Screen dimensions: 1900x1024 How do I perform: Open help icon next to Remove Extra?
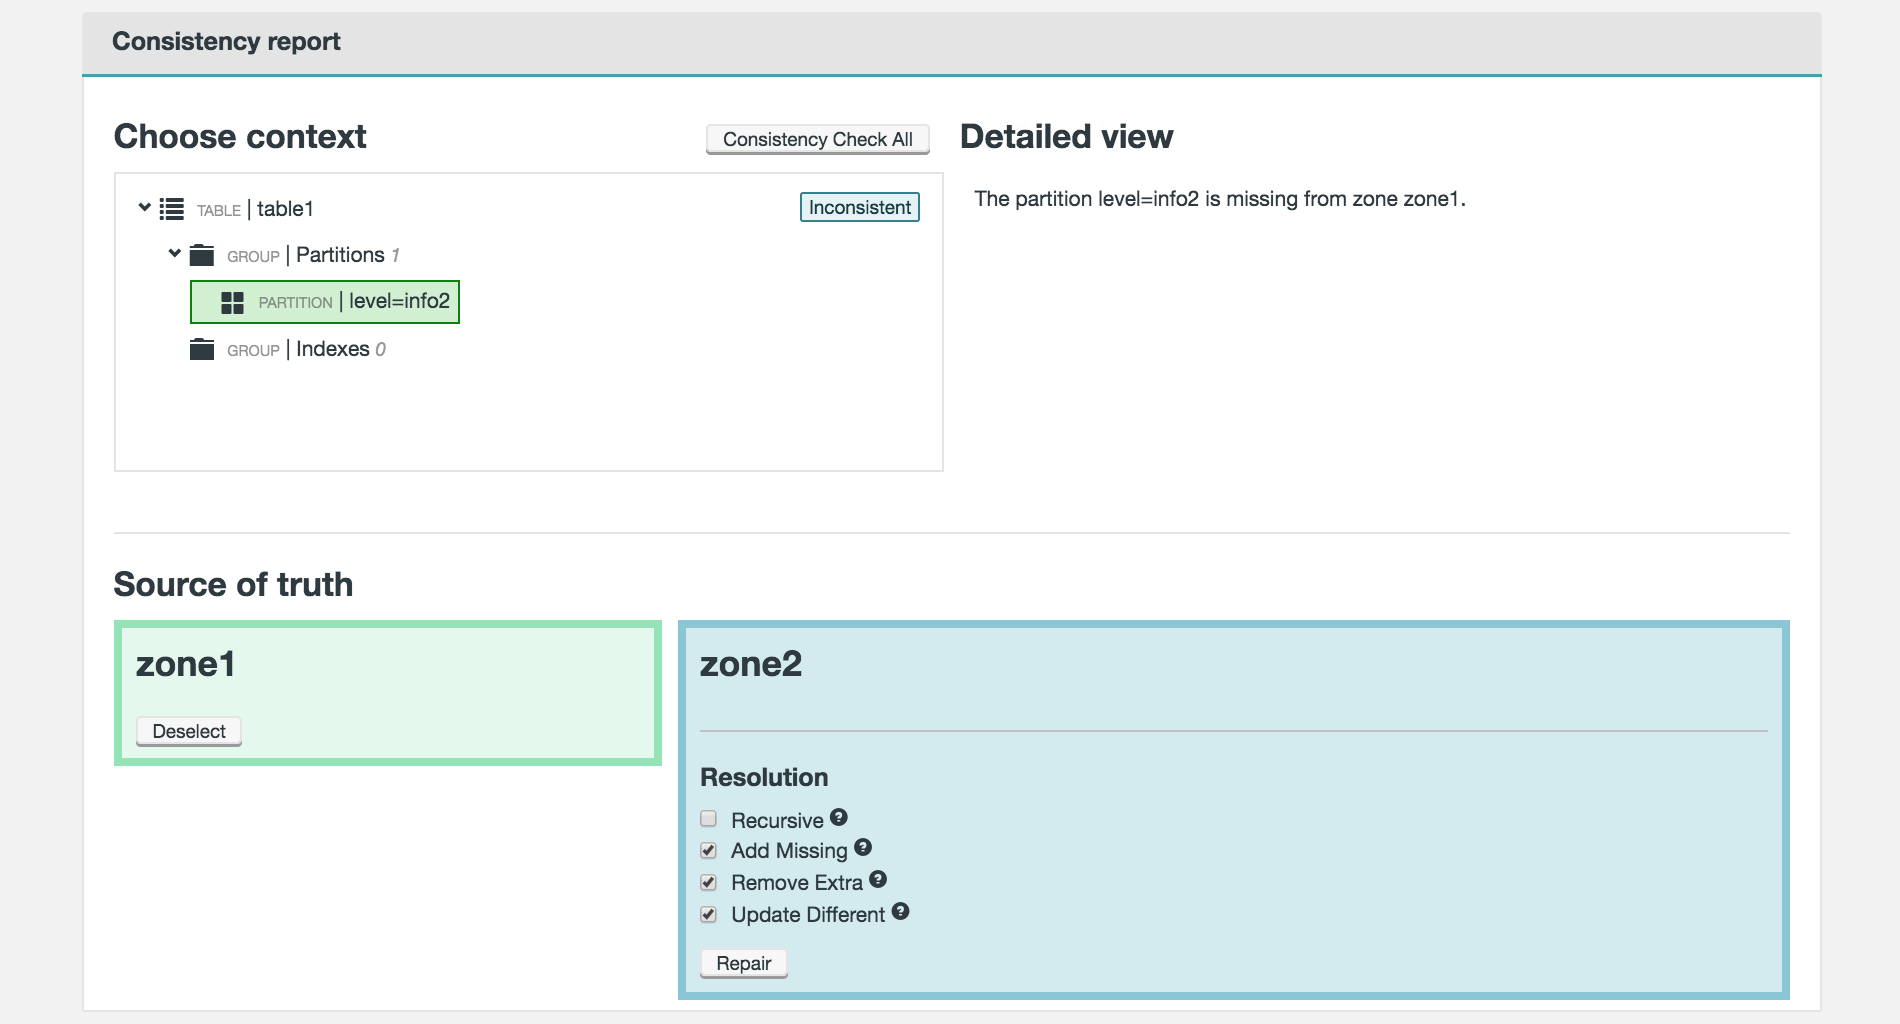(x=878, y=879)
